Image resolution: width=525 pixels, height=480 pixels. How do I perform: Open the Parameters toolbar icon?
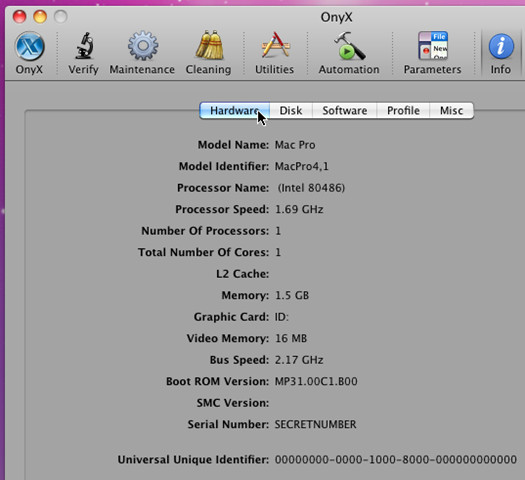pyautogui.click(x=433, y=53)
